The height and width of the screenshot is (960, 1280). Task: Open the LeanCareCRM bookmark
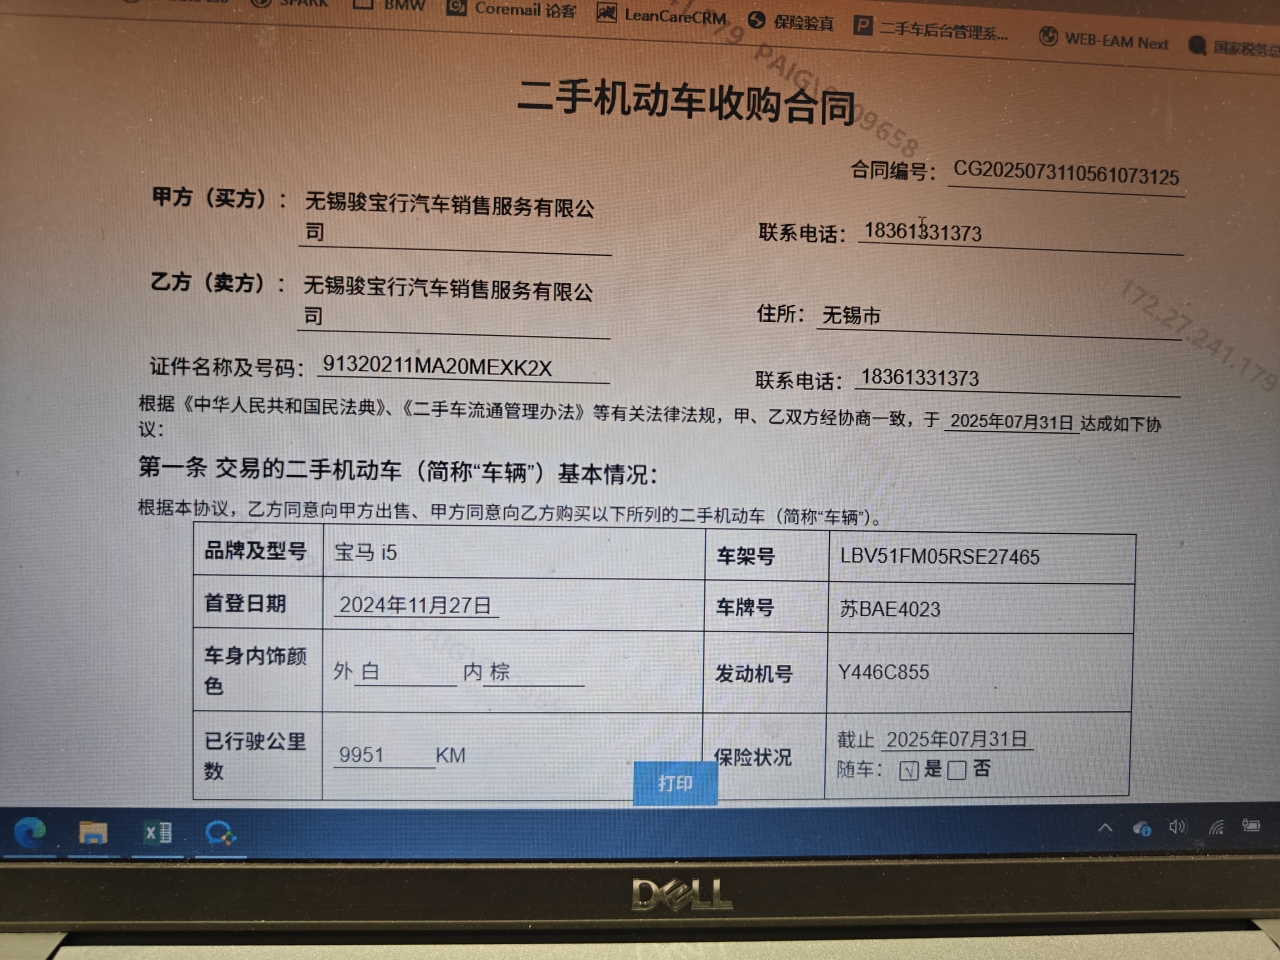tap(662, 15)
